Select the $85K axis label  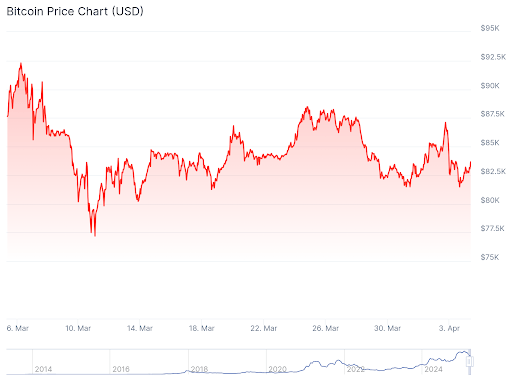[x=490, y=143]
